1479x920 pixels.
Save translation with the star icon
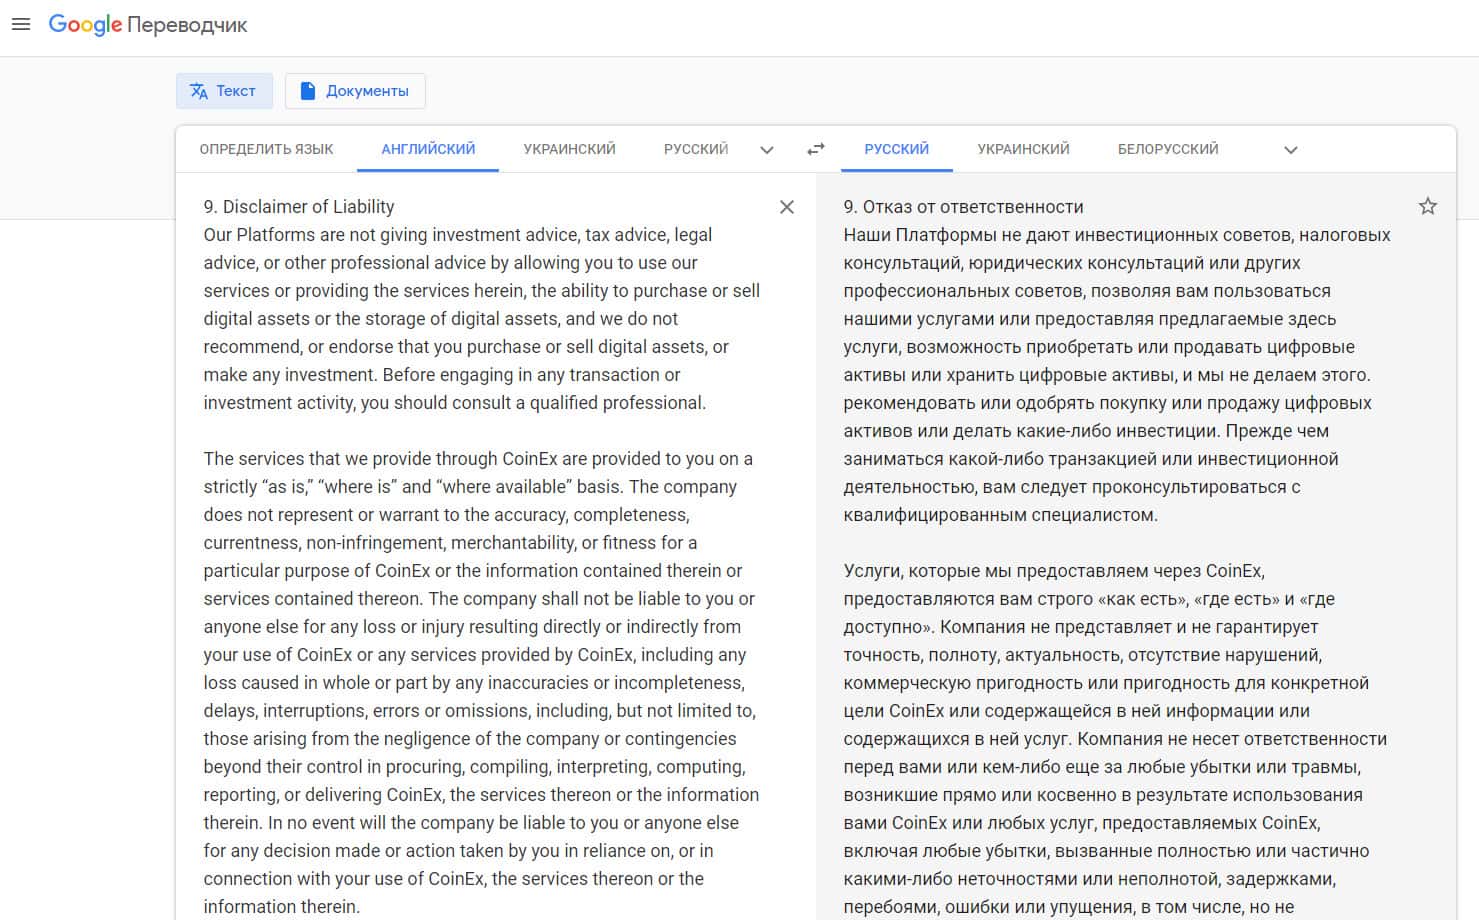[x=1428, y=206]
